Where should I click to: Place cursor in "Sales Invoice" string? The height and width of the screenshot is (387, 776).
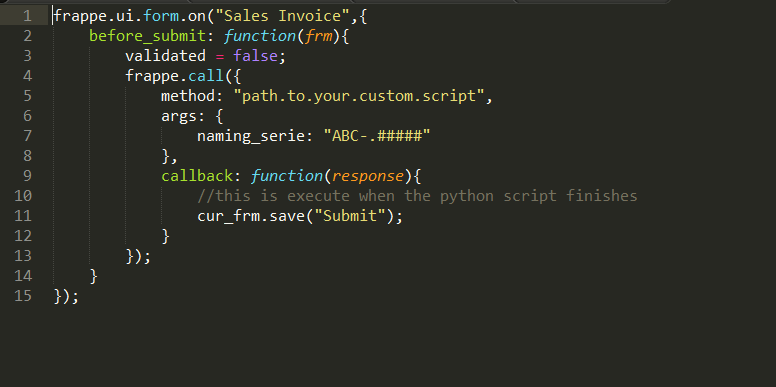[283, 16]
